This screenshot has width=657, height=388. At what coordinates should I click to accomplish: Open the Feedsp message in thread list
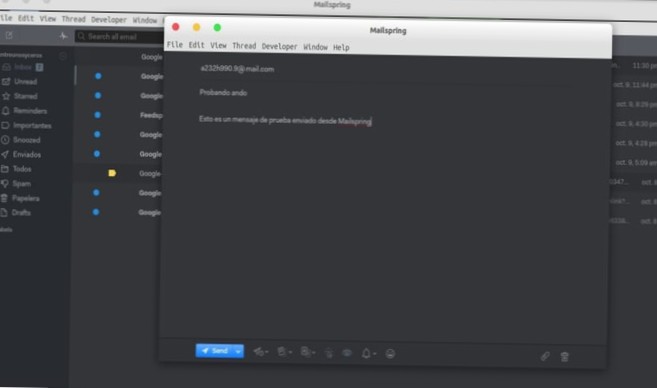151,115
